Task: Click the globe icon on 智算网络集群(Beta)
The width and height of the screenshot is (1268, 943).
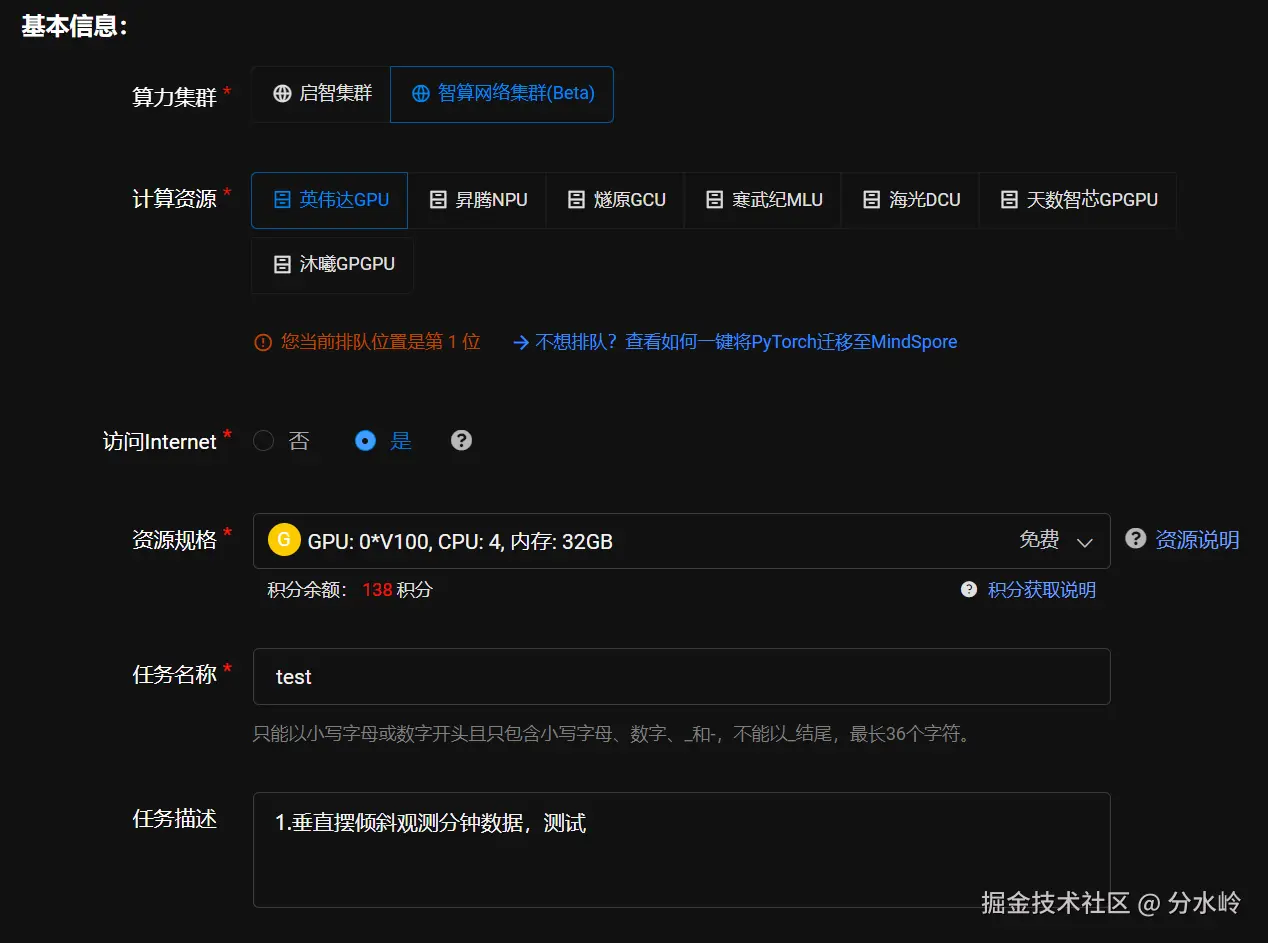Action: coord(419,94)
